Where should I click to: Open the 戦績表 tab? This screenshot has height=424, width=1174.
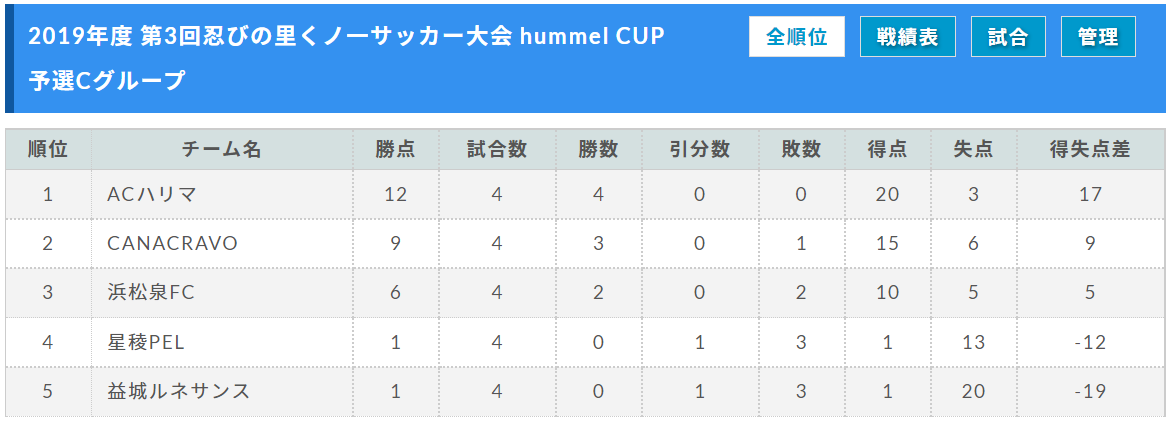907,37
